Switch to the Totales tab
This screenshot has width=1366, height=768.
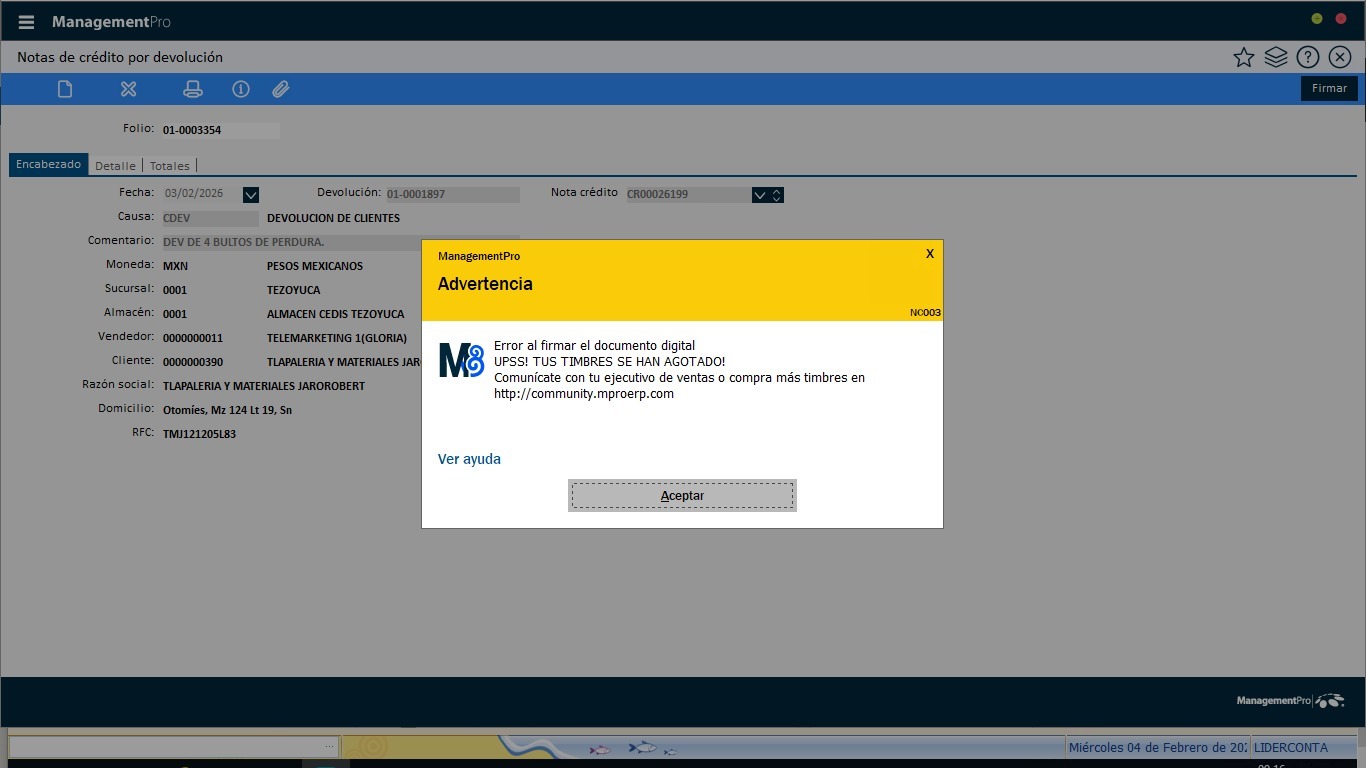tap(169, 166)
